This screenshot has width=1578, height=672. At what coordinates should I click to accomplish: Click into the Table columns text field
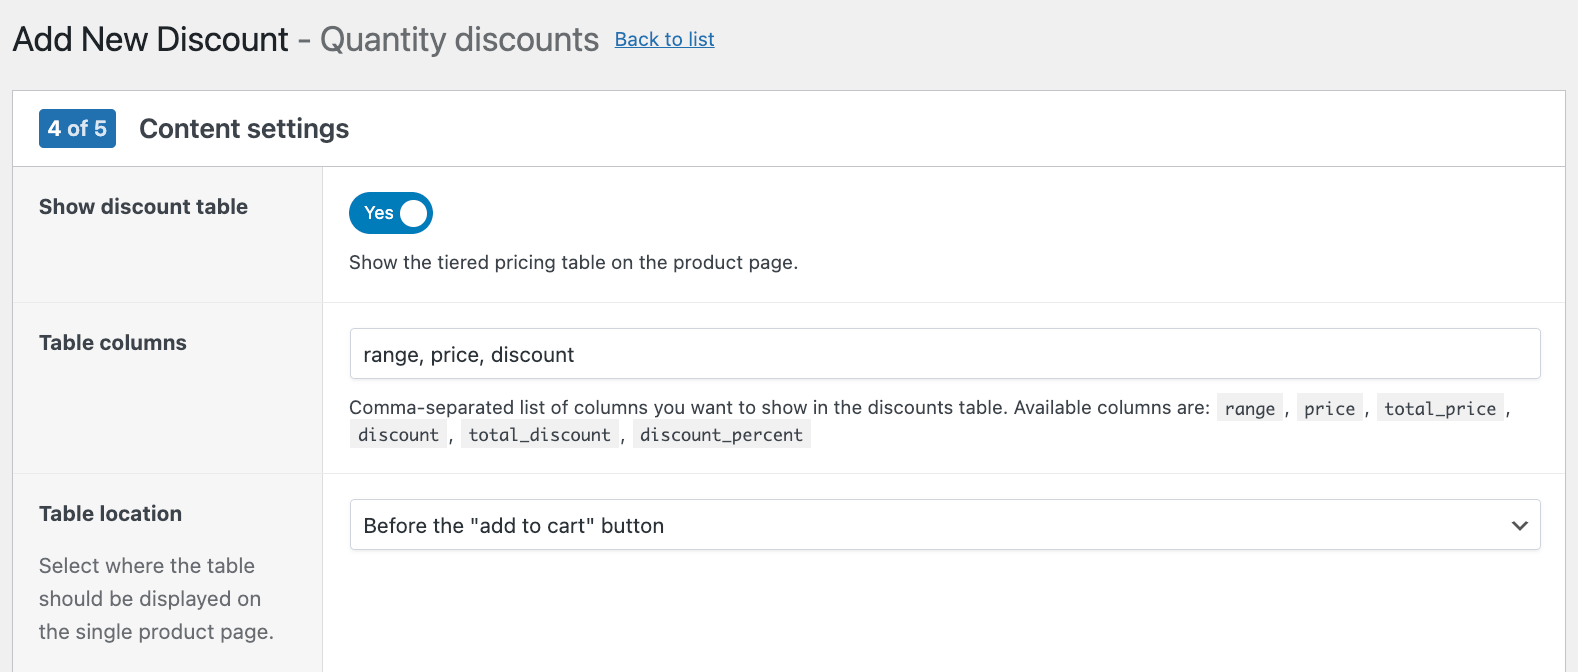(945, 354)
